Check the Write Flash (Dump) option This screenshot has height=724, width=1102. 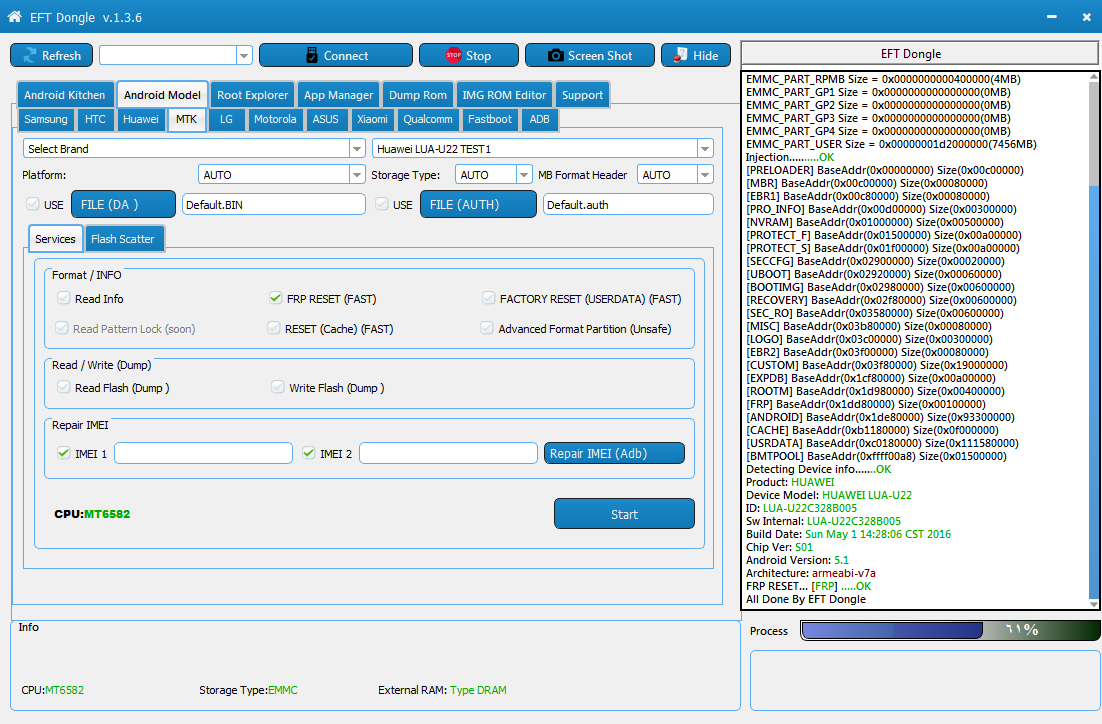point(278,387)
